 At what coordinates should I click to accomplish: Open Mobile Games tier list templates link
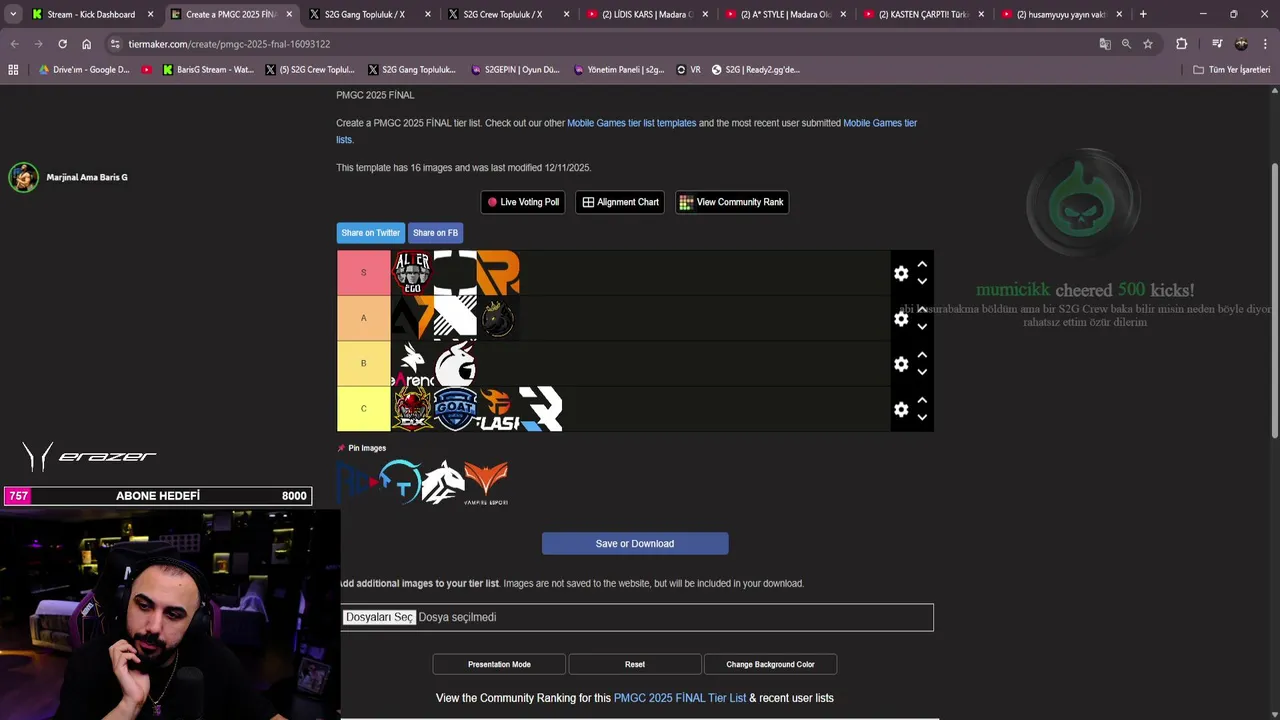tap(632, 123)
